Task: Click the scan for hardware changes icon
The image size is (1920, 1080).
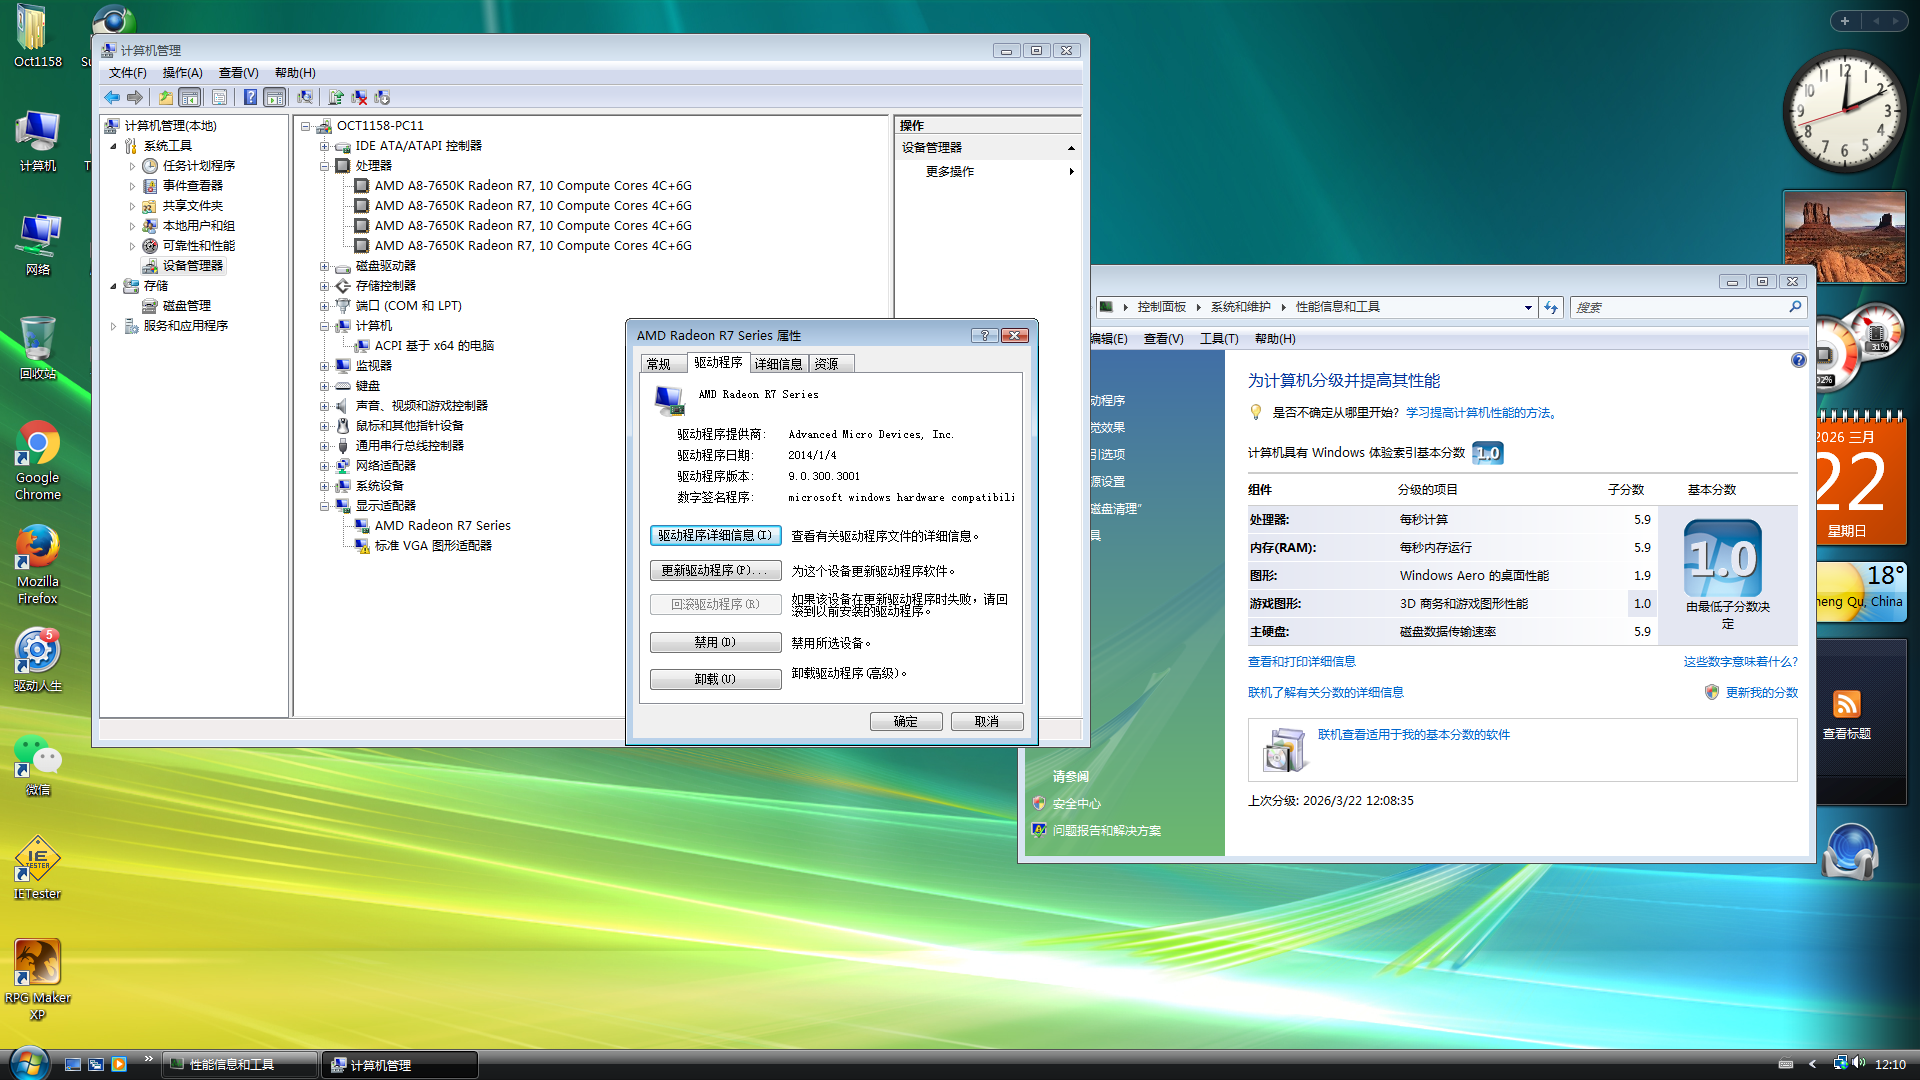Action: coord(305,97)
